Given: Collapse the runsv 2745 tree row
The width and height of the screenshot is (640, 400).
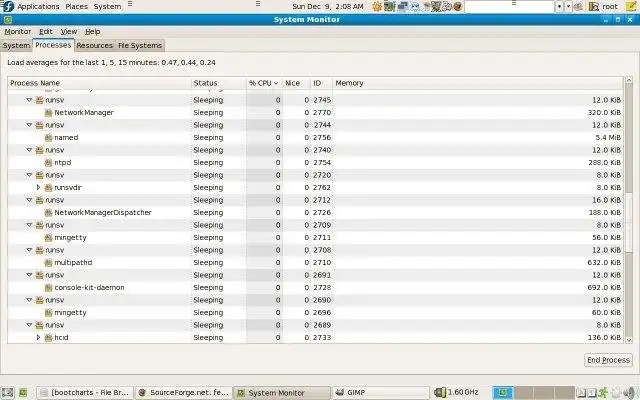Looking at the screenshot, I should point(29,100).
